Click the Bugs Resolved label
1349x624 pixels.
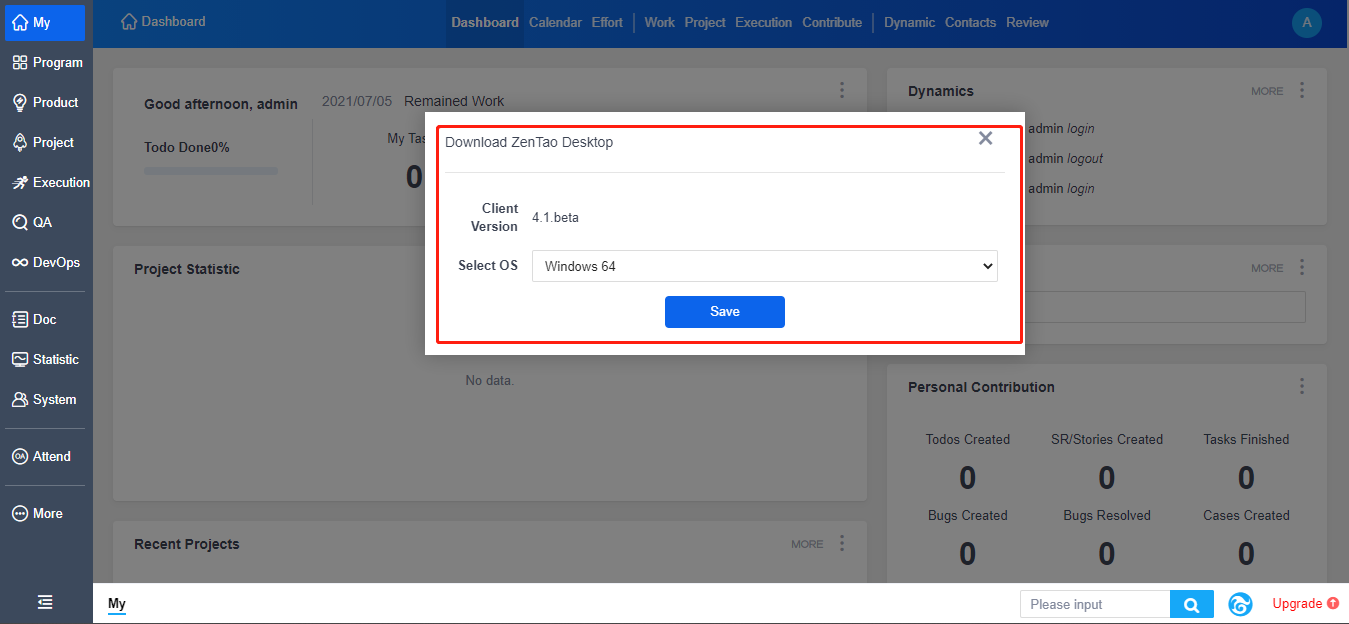point(1107,515)
